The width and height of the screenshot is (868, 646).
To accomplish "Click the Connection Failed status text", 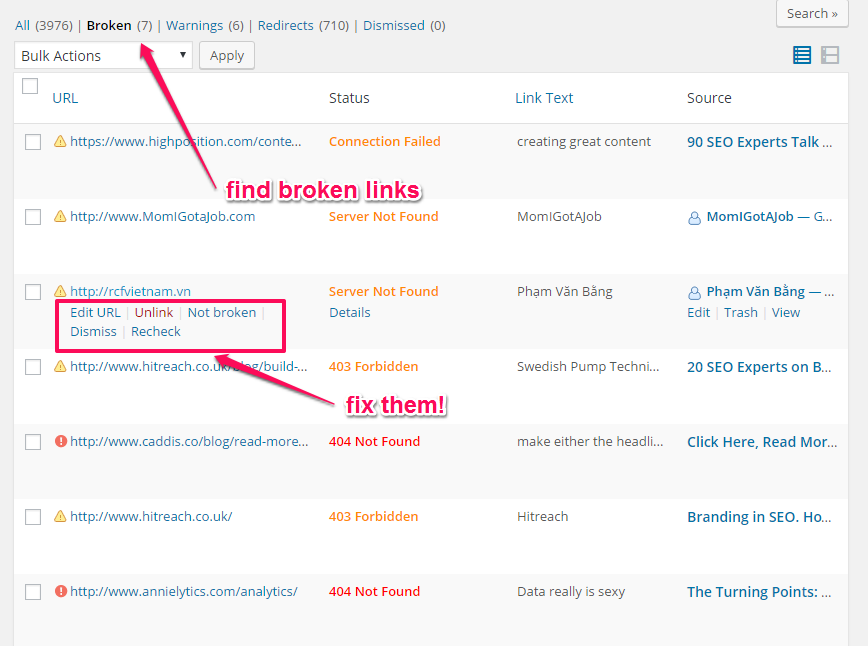I will coord(385,141).
